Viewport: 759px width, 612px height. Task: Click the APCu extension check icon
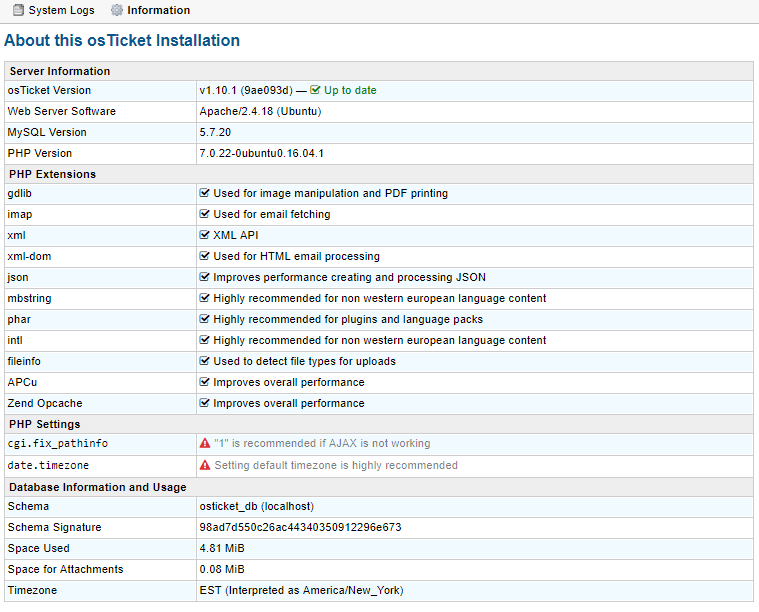[x=204, y=382]
